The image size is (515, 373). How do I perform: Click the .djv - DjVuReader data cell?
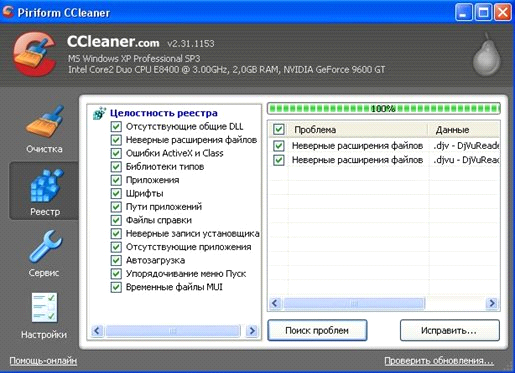click(466, 146)
